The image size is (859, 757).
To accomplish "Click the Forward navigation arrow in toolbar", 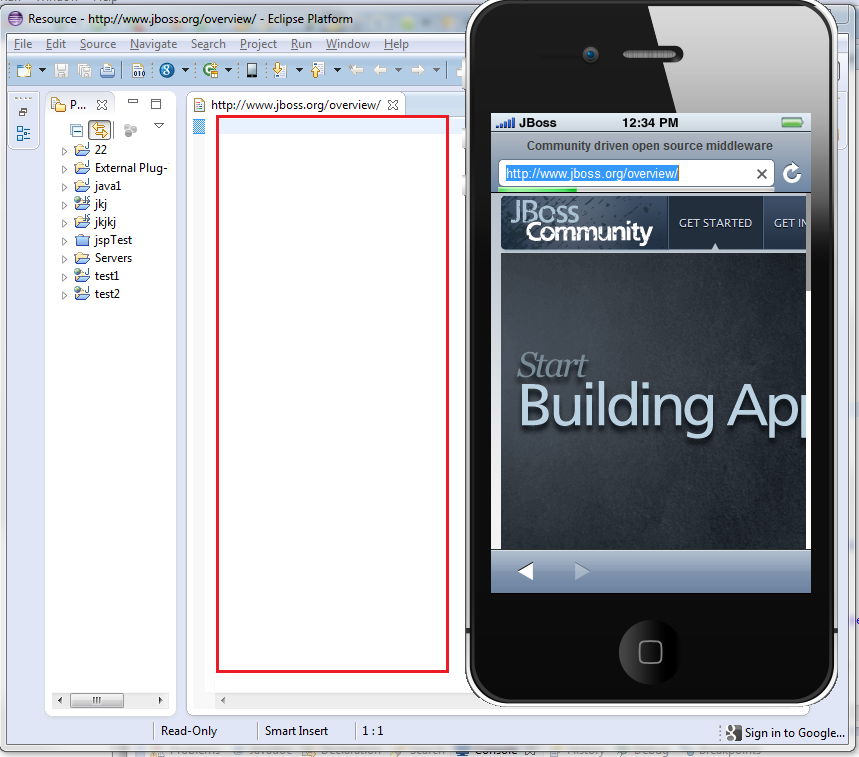I will (x=418, y=70).
